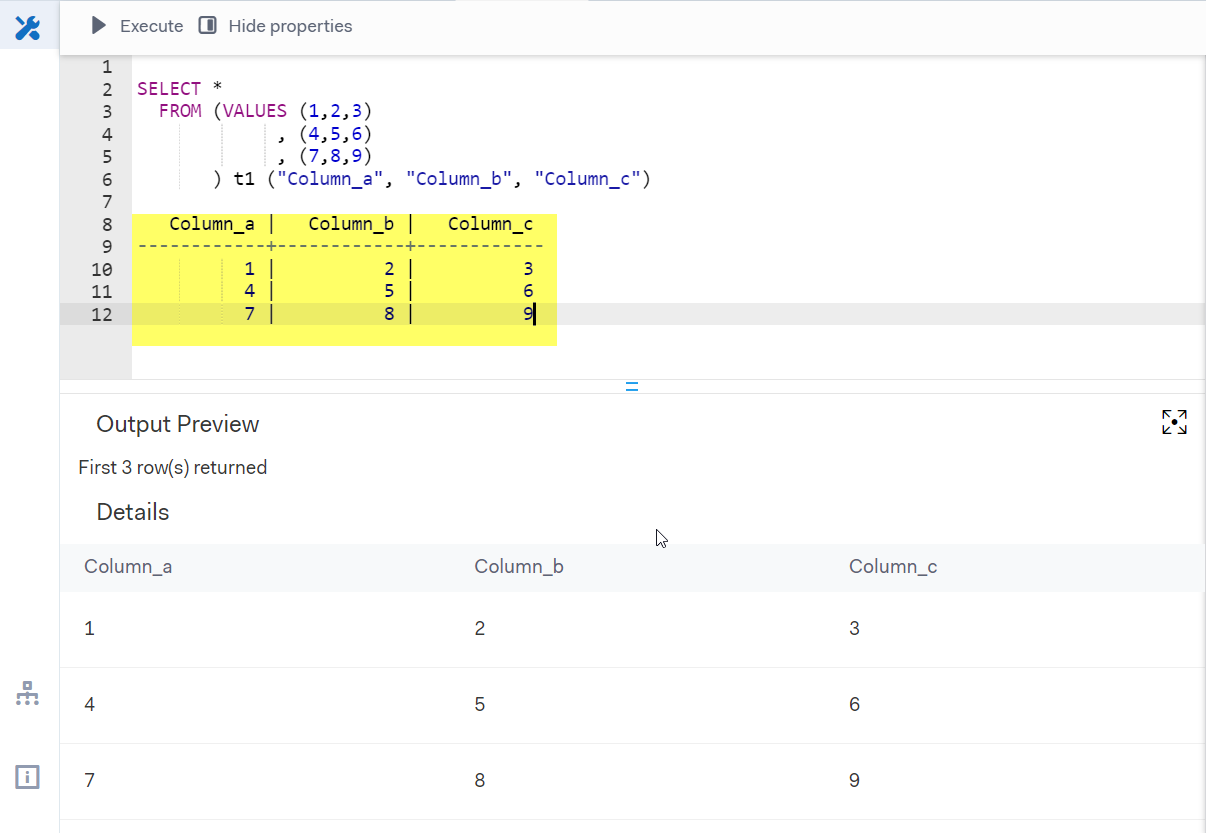Viewport: 1206px width, 833px height.
Task: Click the Output Preview heading
Action: pos(178,424)
